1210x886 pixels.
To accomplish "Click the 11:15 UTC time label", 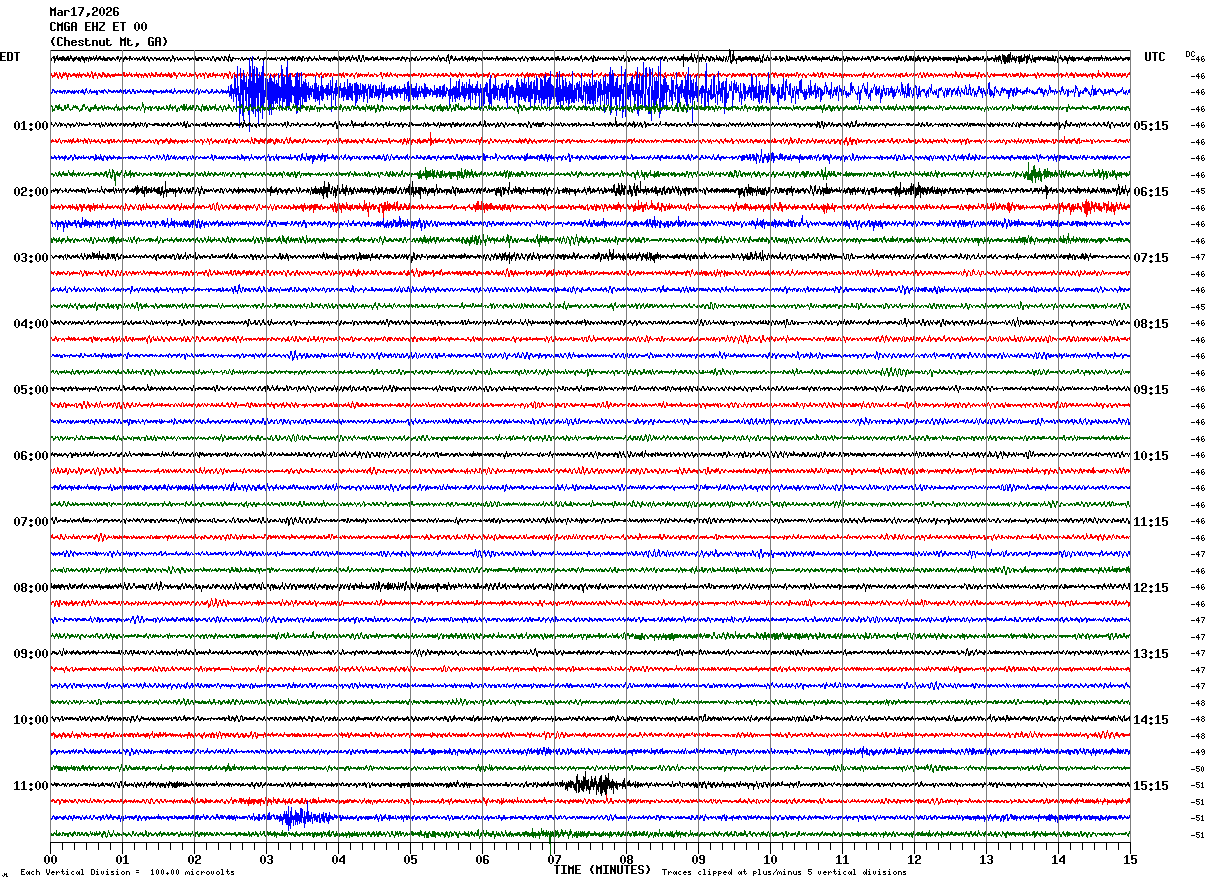I will pyautogui.click(x=1152, y=522).
